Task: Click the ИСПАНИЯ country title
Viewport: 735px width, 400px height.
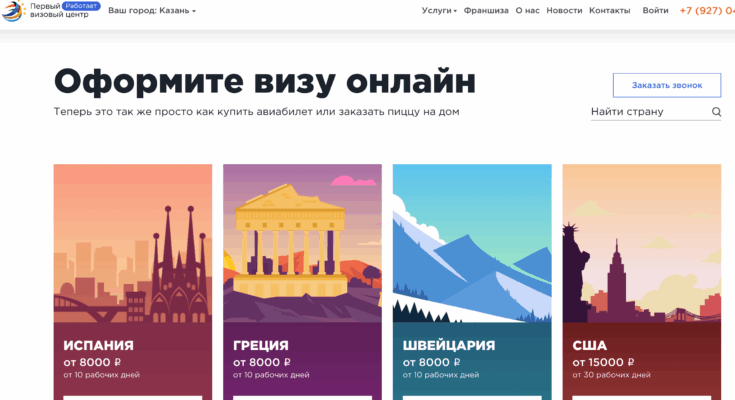Action: coord(98,346)
